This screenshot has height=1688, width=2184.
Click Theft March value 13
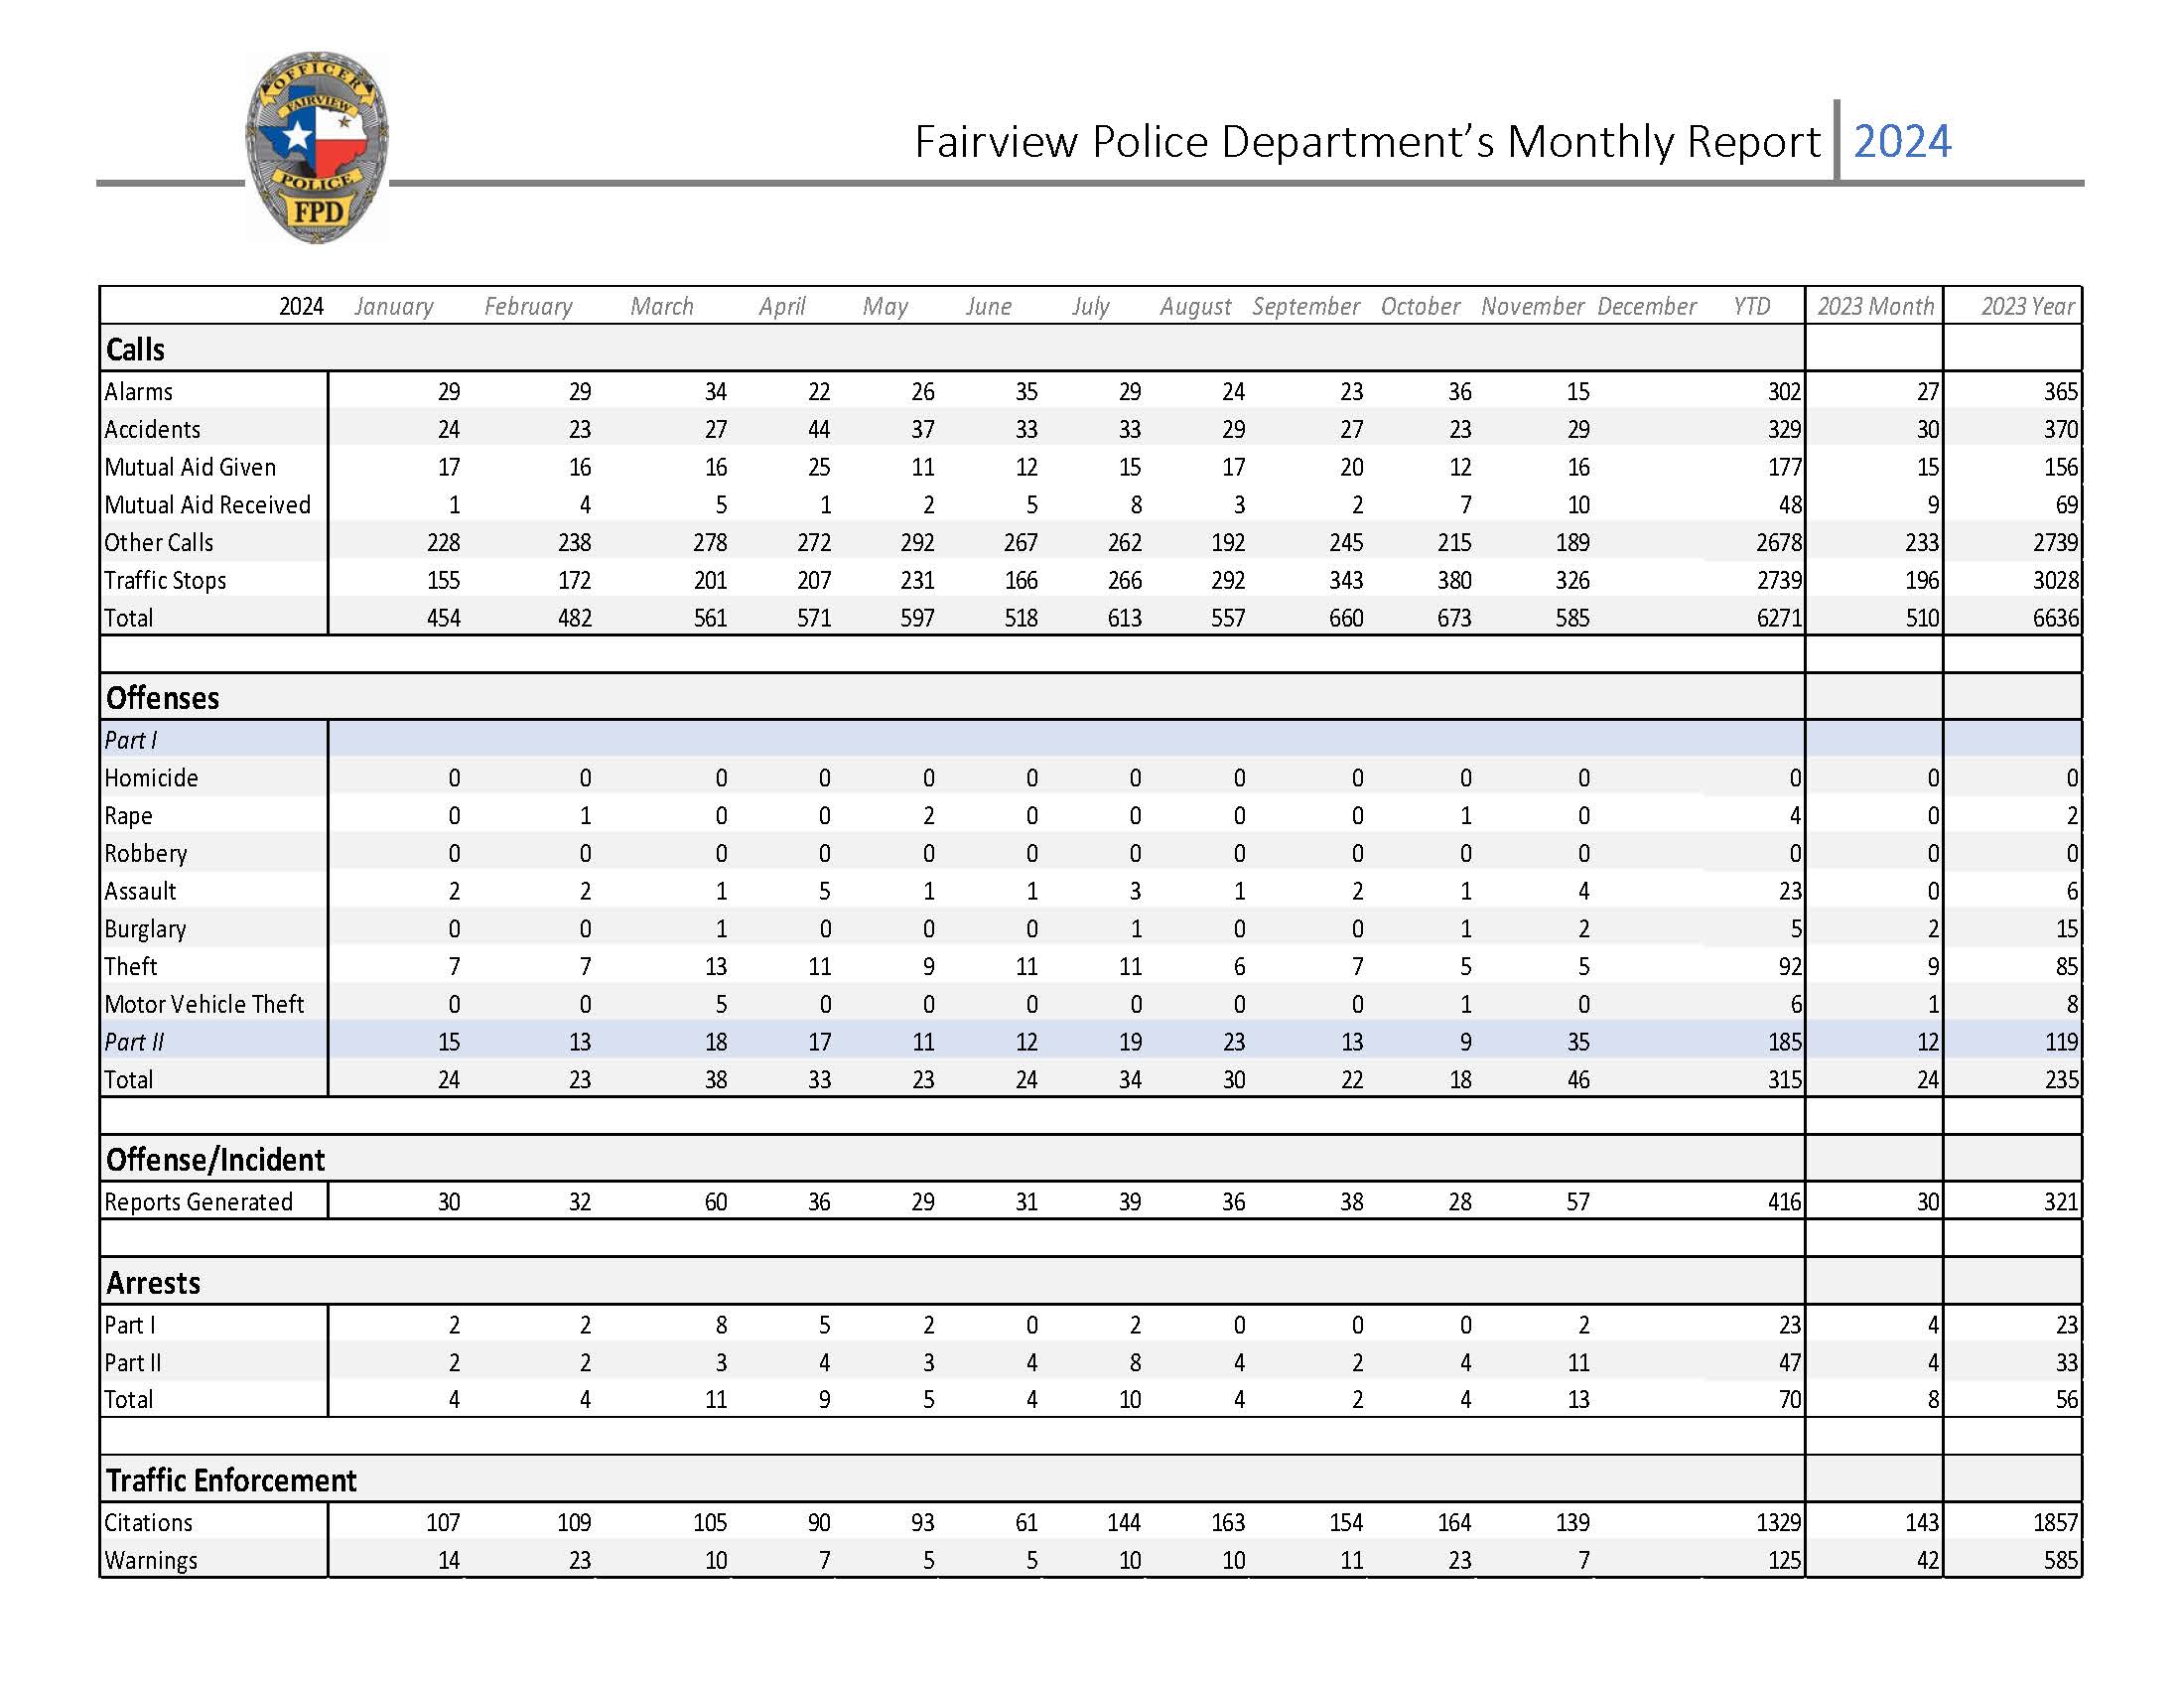[716, 966]
